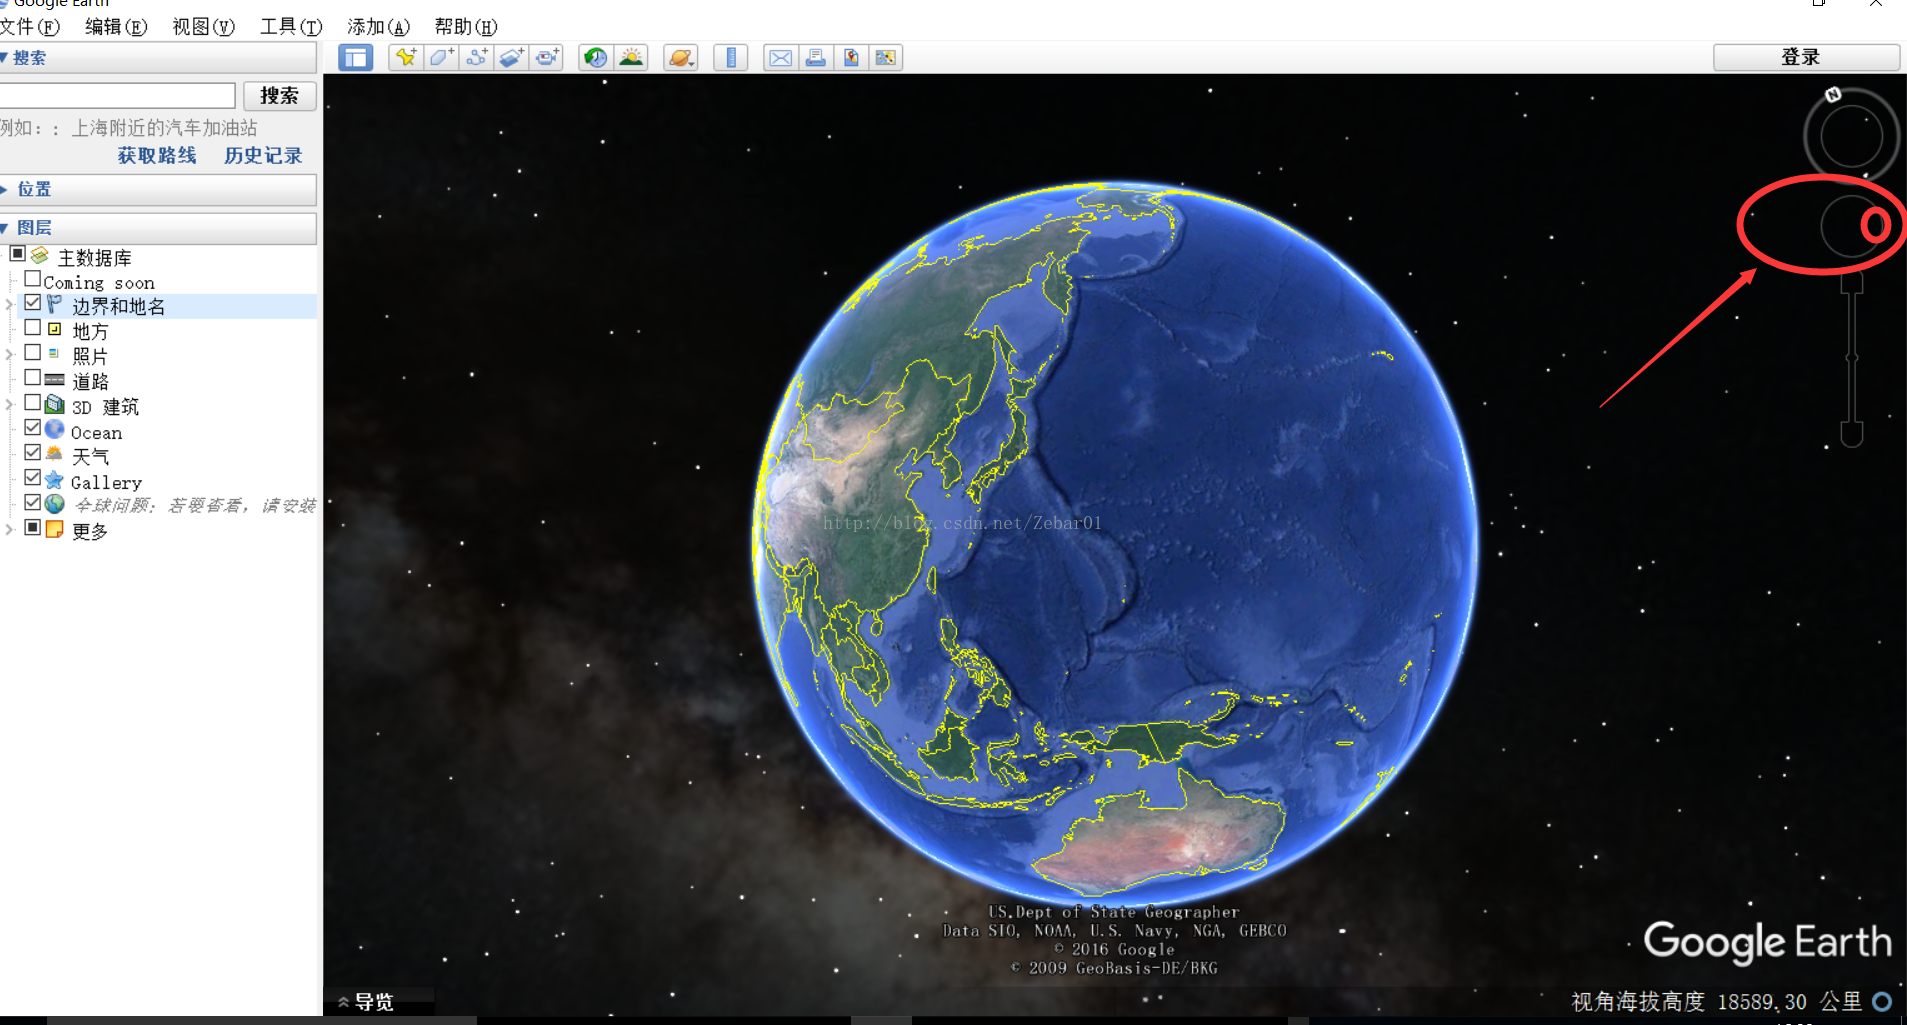Collapse the 图层 panel header
This screenshot has height=1025, width=1907.
[x=158, y=228]
